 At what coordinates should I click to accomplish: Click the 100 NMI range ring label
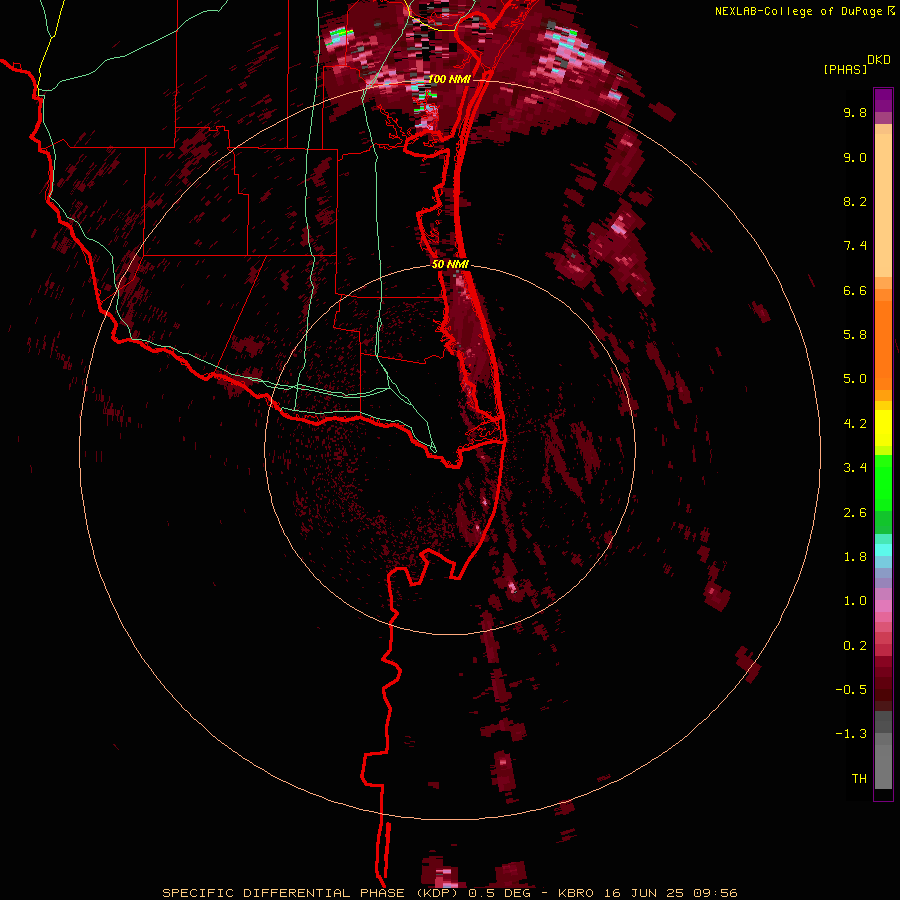tap(449, 79)
